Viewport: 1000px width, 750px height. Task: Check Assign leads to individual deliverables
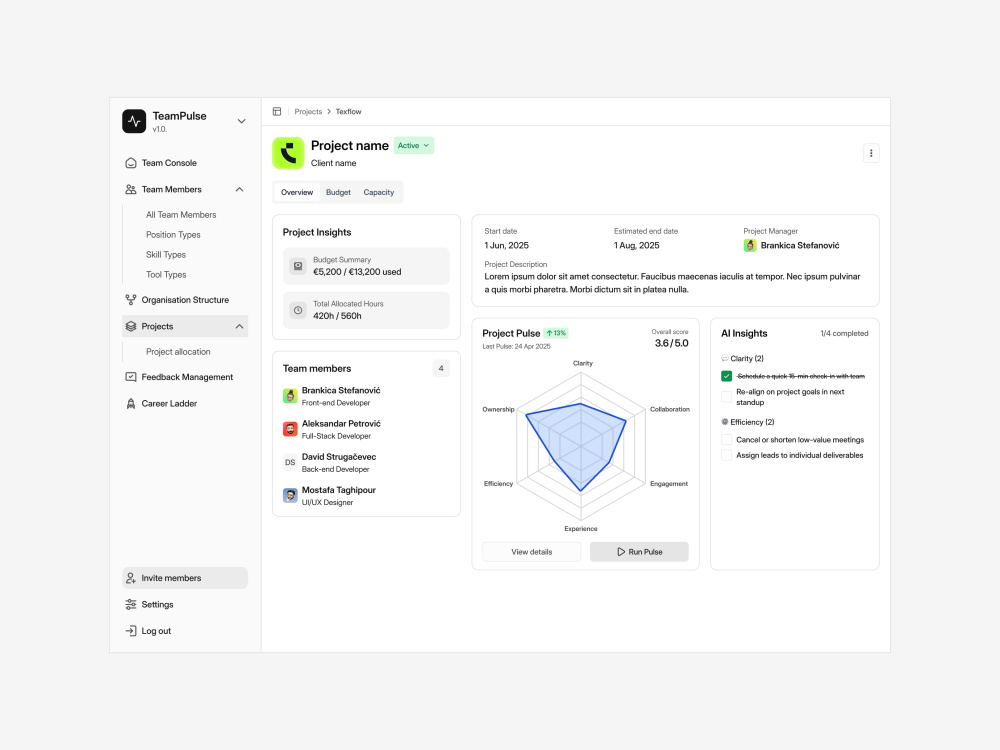(726, 455)
